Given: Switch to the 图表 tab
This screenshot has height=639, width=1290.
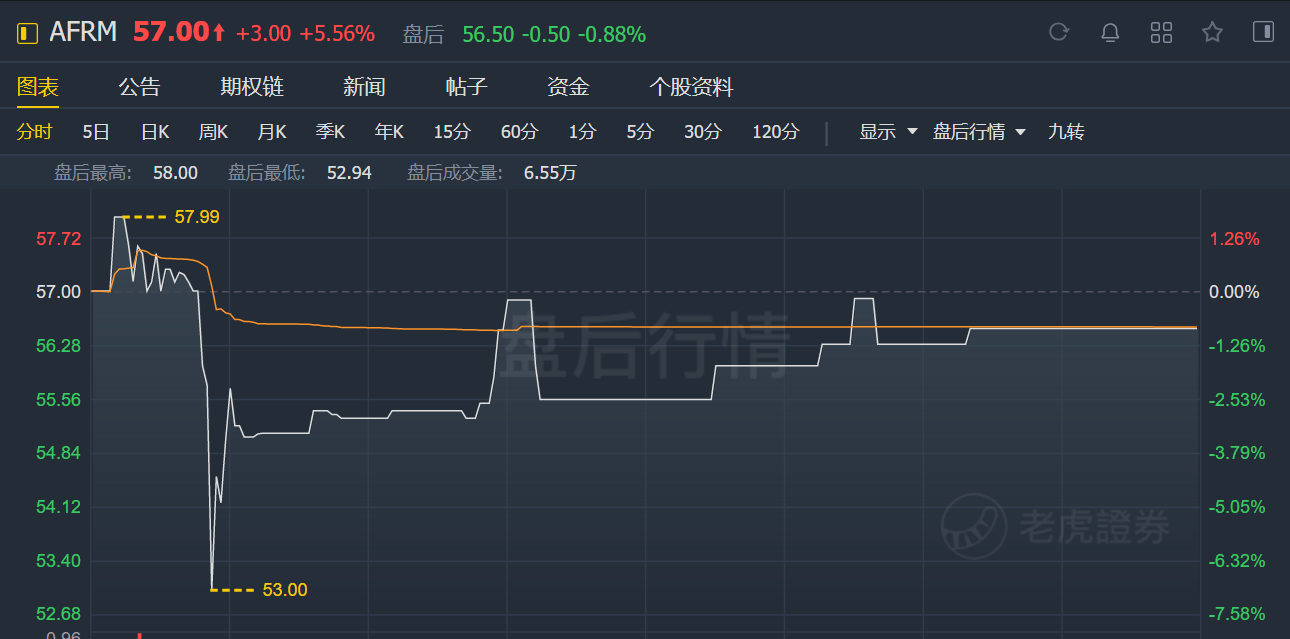Looking at the screenshot, I should pyautogui.click(x=38, y=87).
